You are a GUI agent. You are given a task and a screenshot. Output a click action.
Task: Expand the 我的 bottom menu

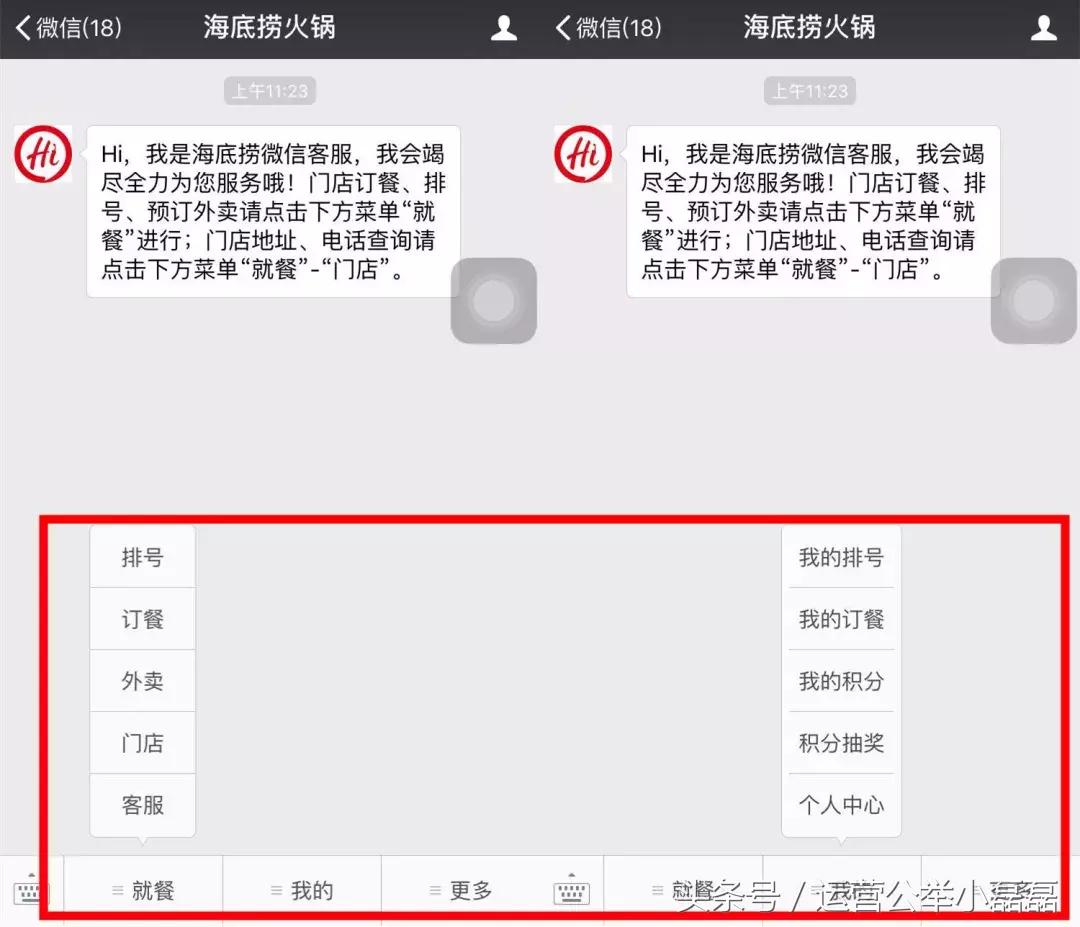tap(303, 887)
